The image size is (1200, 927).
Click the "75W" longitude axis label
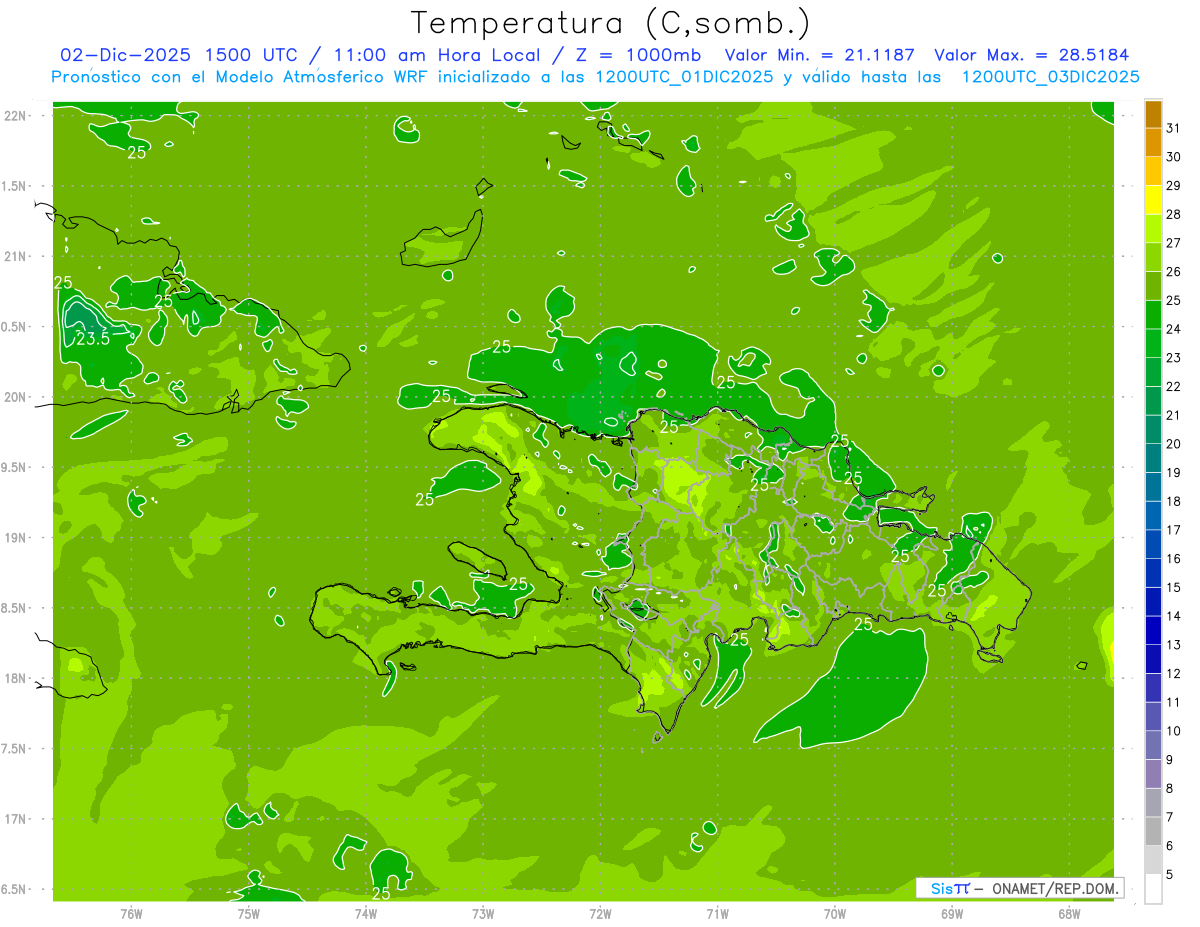248,914
